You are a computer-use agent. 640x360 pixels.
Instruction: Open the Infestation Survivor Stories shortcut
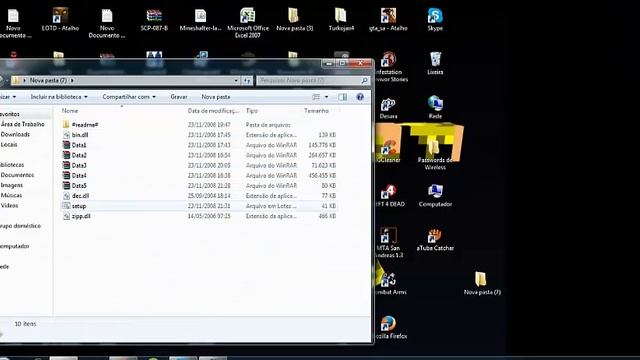(x=391, y=67)
